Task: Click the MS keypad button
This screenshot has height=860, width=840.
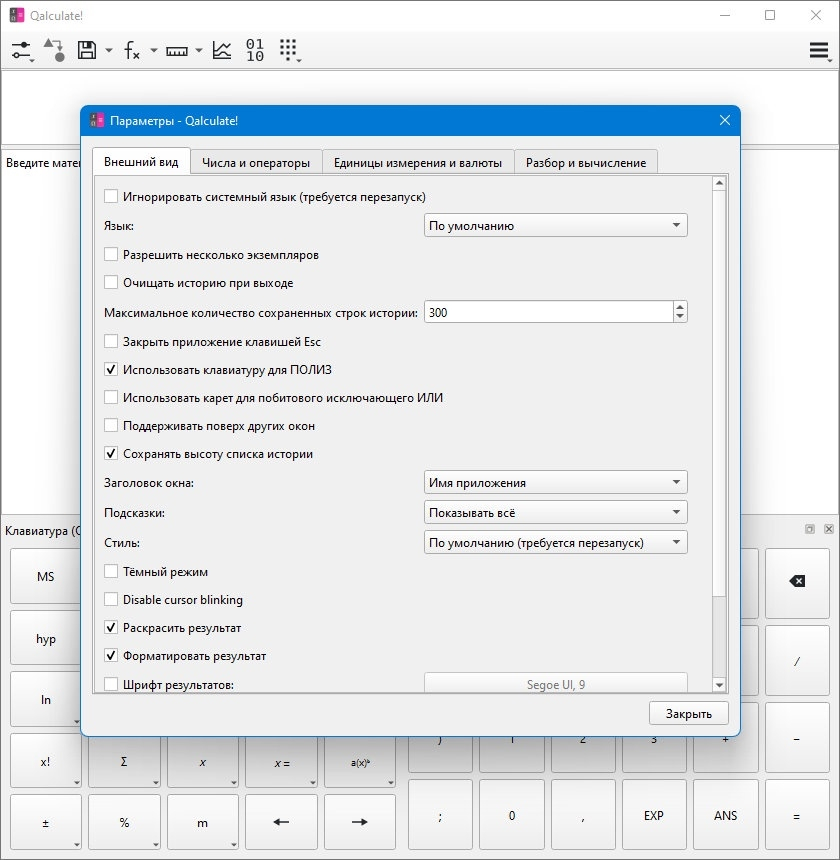Action: point(46,576)
